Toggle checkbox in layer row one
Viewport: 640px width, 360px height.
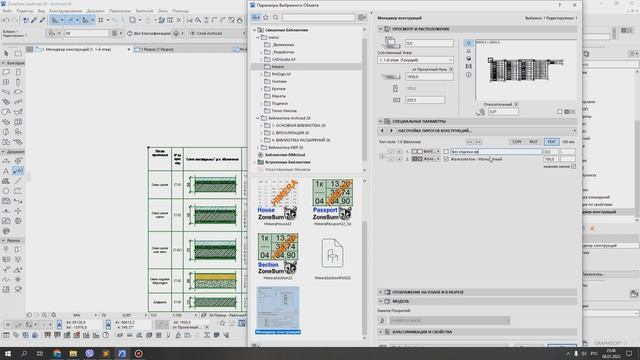446,151
